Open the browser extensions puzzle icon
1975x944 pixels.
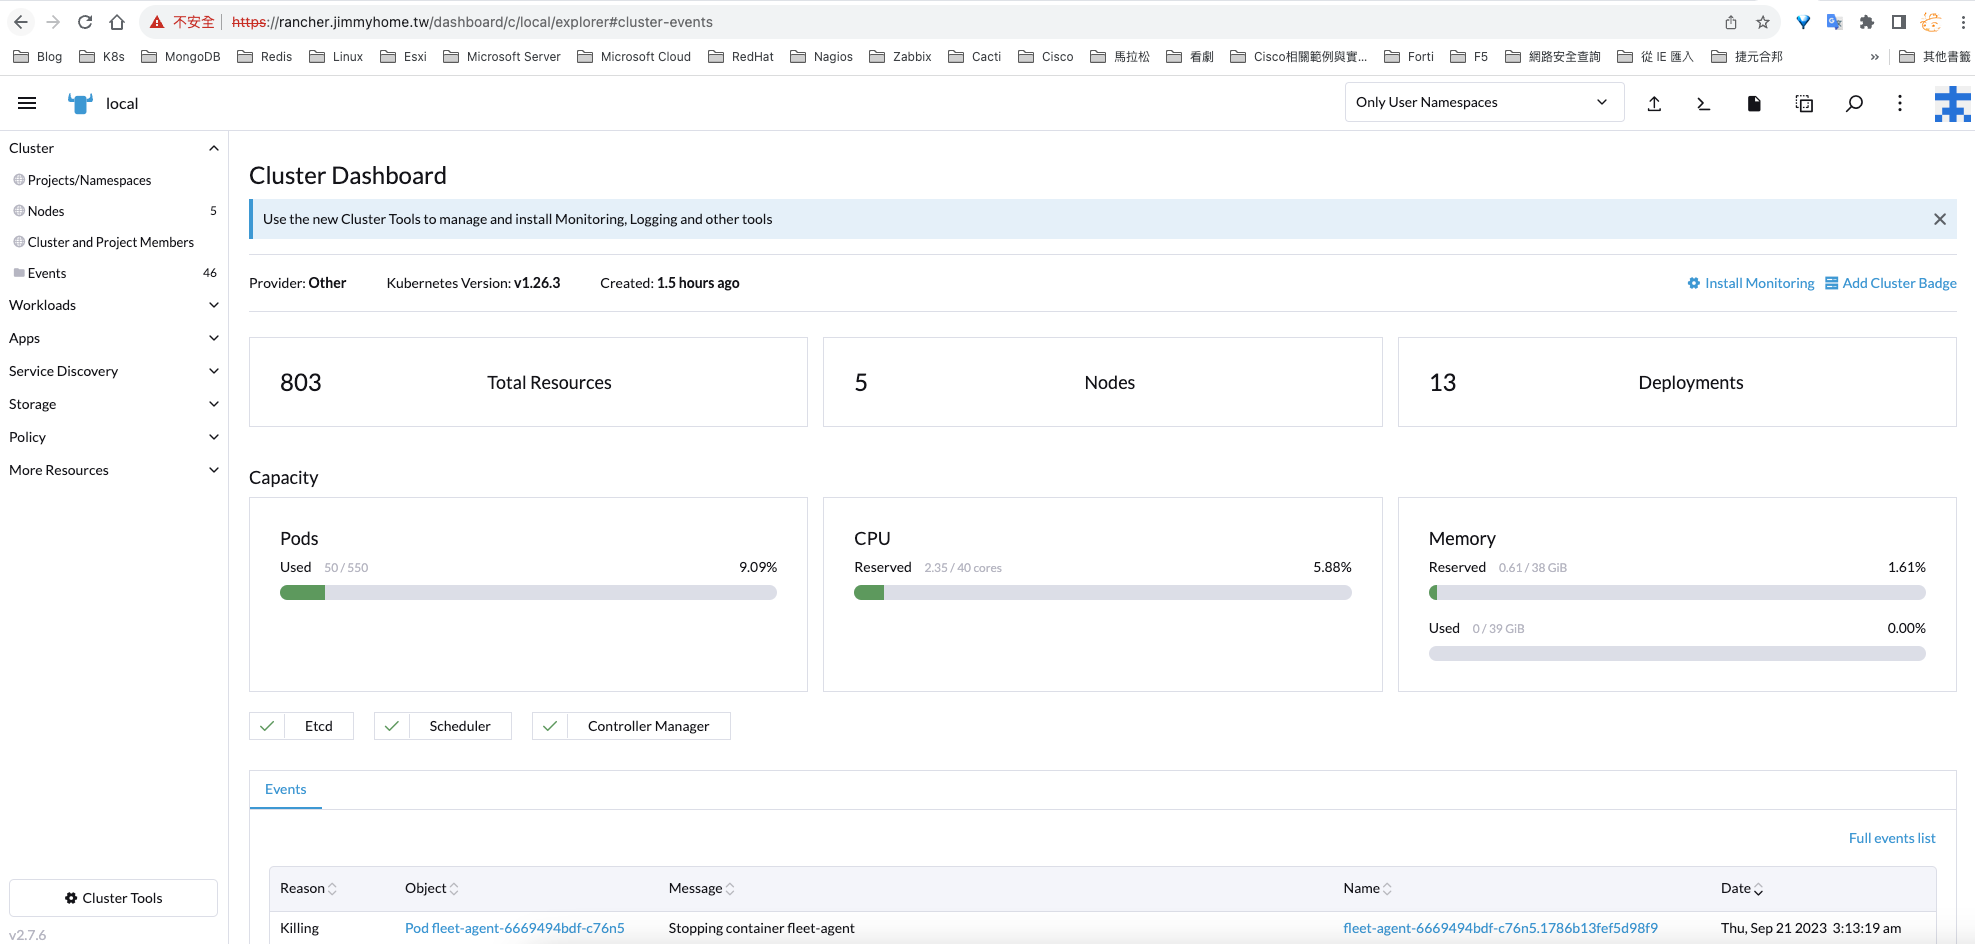point(1866,22)
